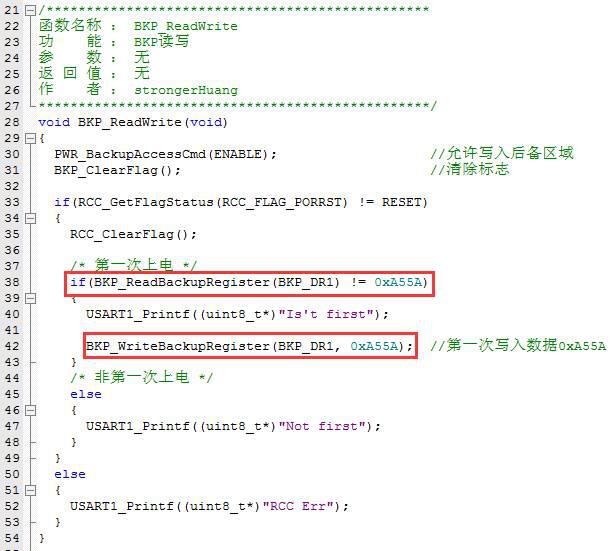The height and width of the screenshot is (551, 613).
Task: Click the "Is't first" string literal
Action: coord(328,314)
